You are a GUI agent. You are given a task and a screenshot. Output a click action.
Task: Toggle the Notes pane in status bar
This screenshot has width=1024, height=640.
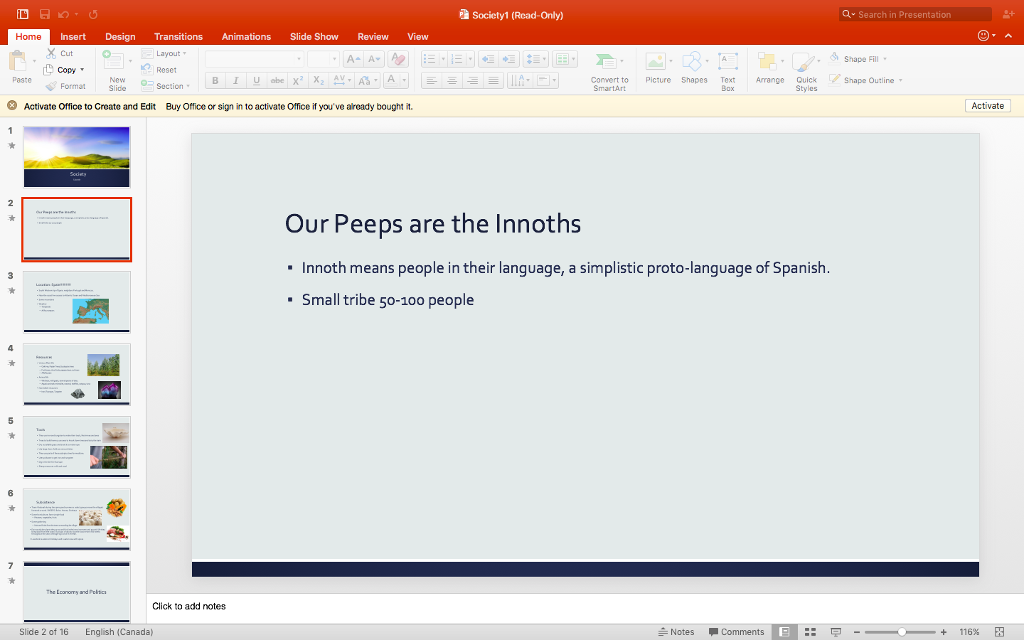coord(676,632)
